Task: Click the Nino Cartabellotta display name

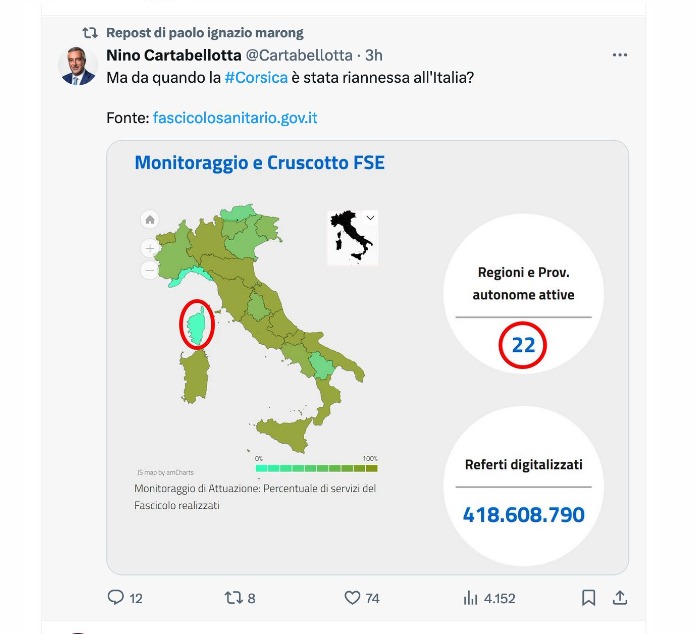Action: coord(173,54)
